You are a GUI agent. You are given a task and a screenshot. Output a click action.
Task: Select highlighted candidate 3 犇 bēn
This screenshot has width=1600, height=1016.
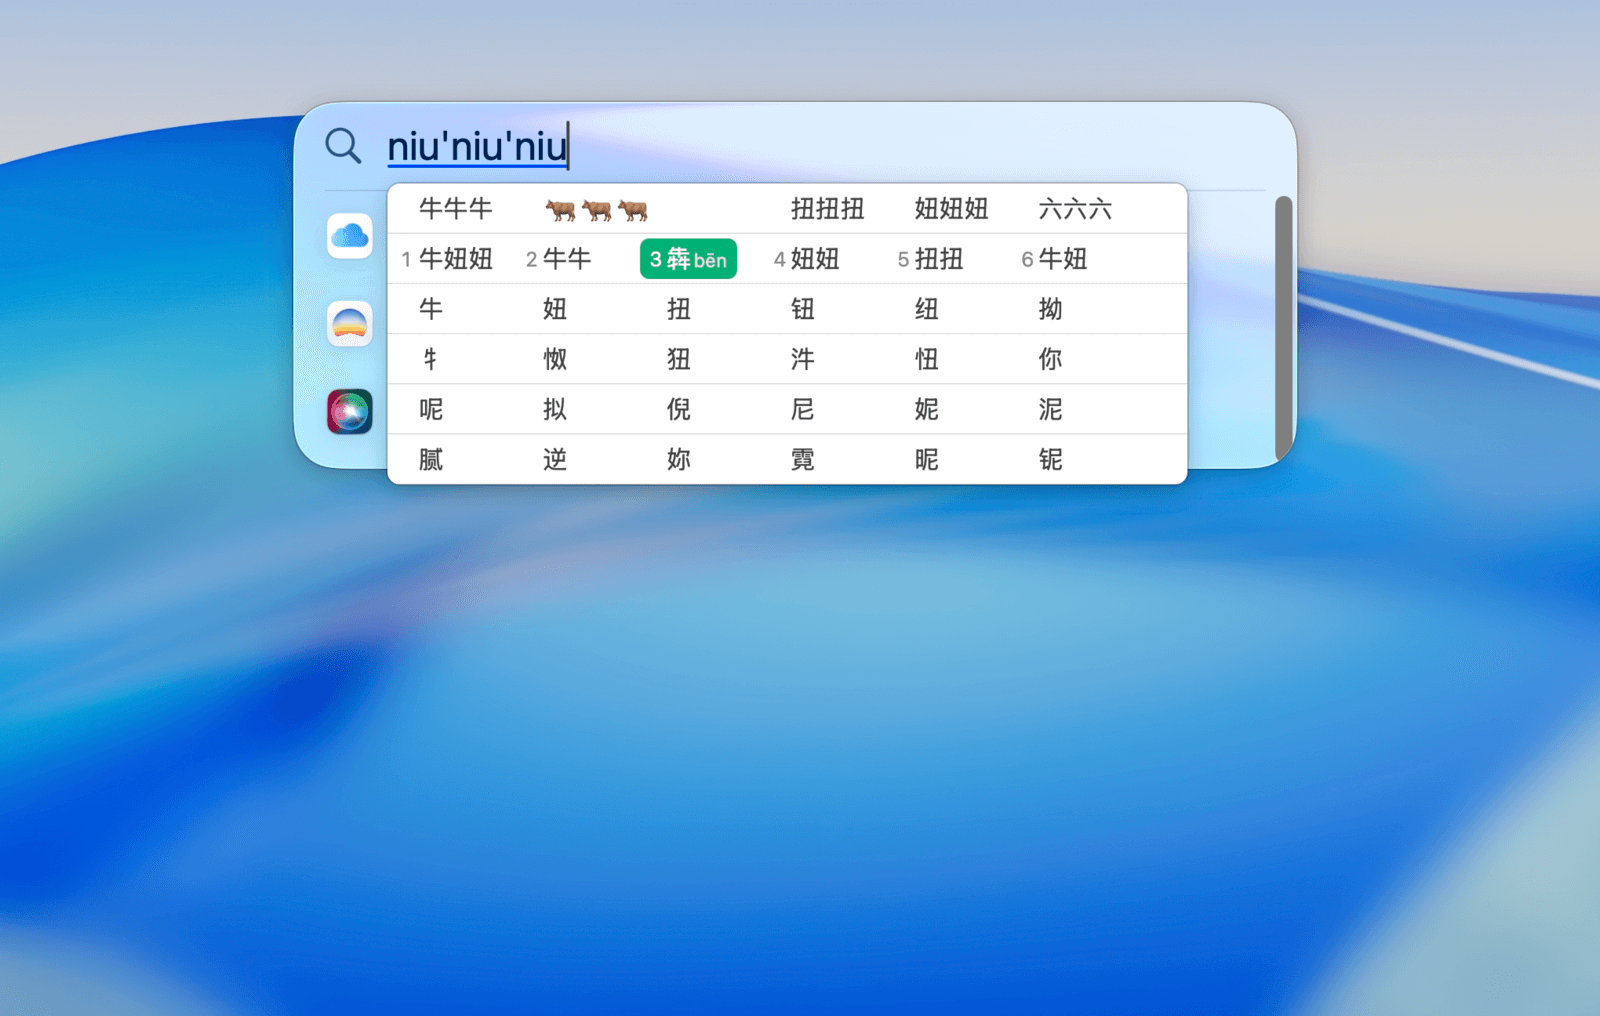click(688, 259)
